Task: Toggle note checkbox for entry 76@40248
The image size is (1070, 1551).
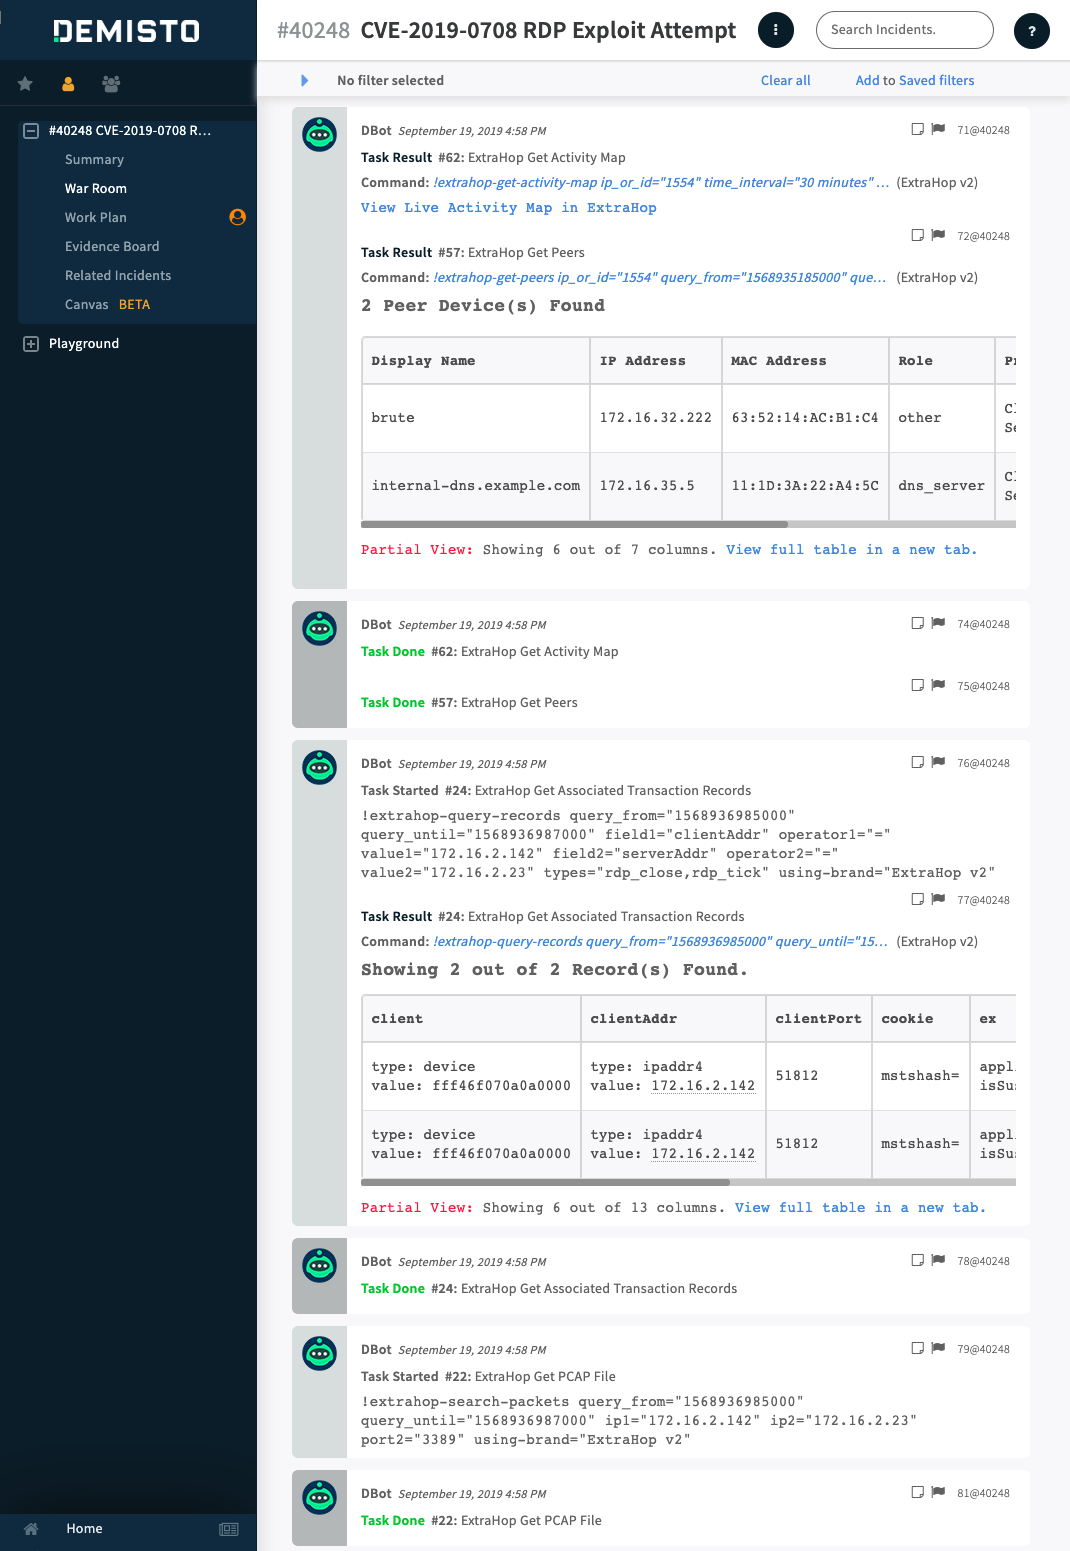Action: pyautogui.click(x=917, y=762)
